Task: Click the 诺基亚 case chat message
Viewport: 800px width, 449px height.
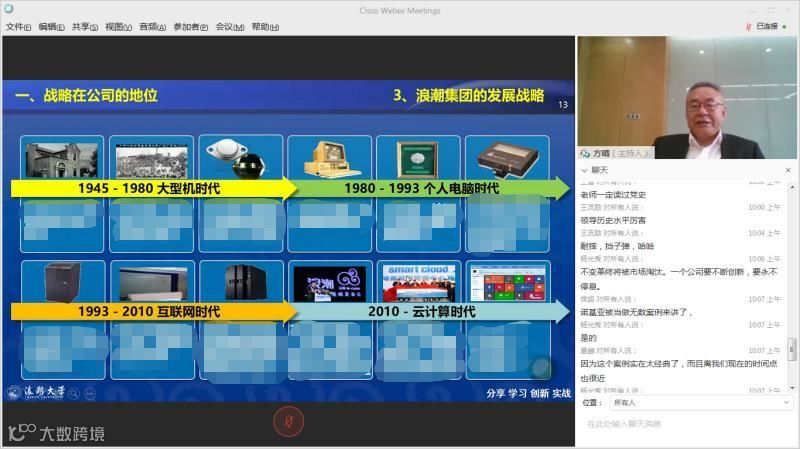Action: click(x=636, y=312)
